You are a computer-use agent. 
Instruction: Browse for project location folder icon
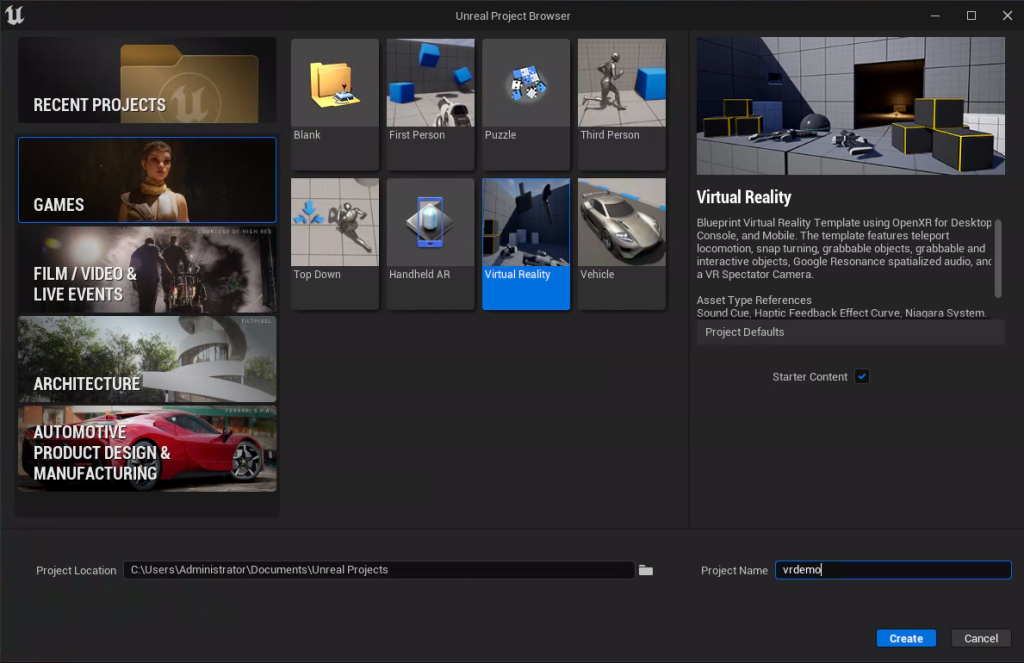pyautogui.click(x=646, y=570)
